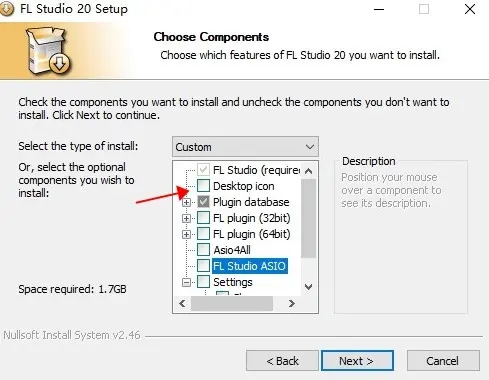This screenshot has width=489, height=380.
Task: Expand the Plugin database tree node
Action: pyautogui.click(x=187, y=202)
